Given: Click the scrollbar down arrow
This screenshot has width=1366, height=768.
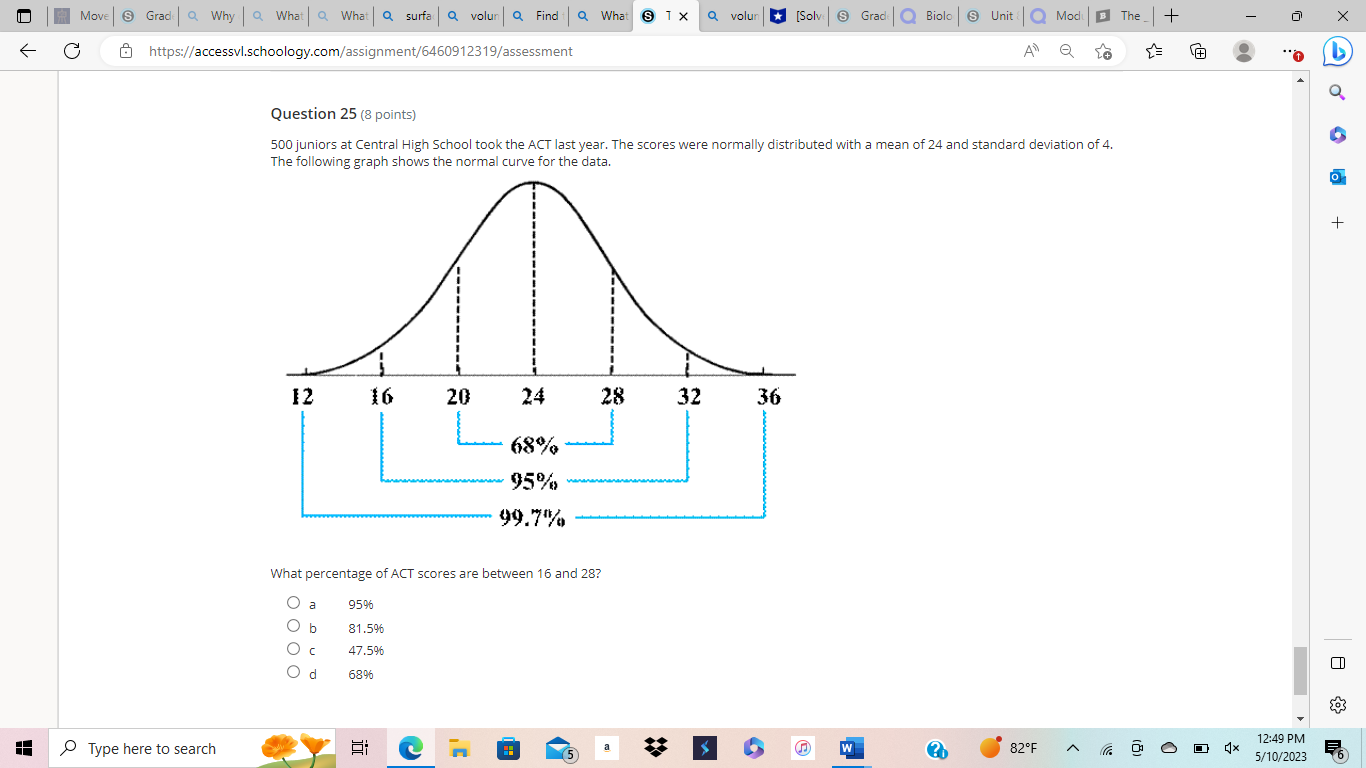Looking at the screenshot, I should click(x=1300, y=718).
